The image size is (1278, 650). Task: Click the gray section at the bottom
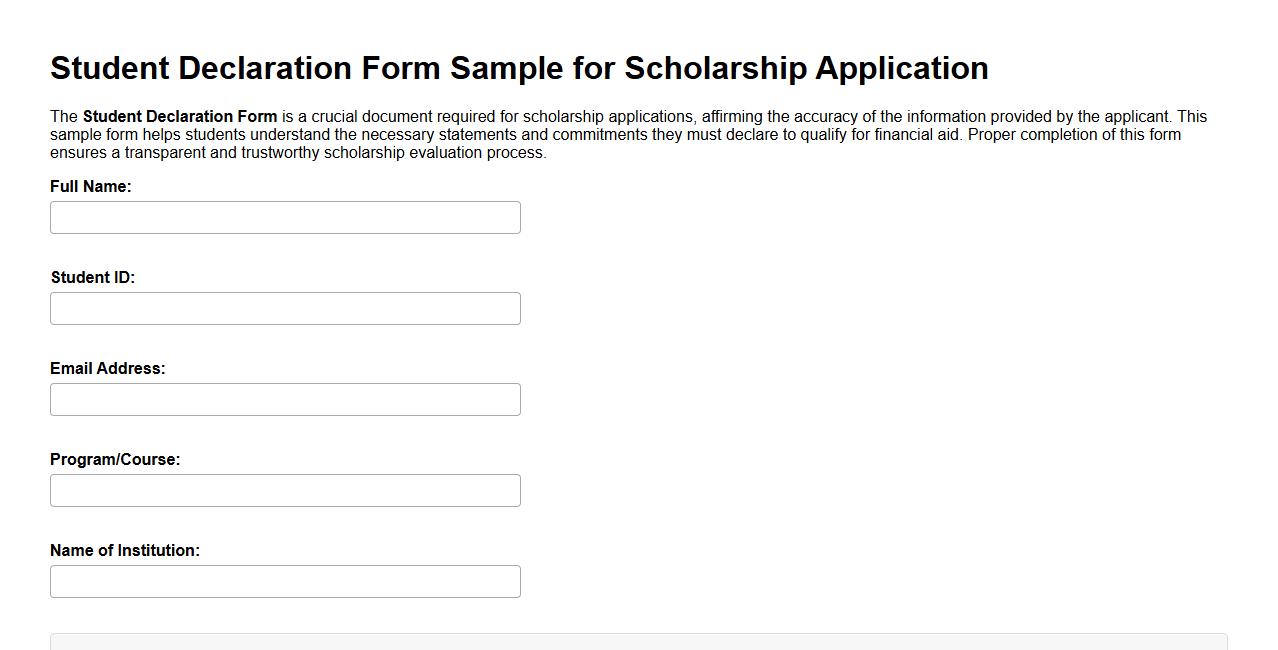[x=638, y=644]
